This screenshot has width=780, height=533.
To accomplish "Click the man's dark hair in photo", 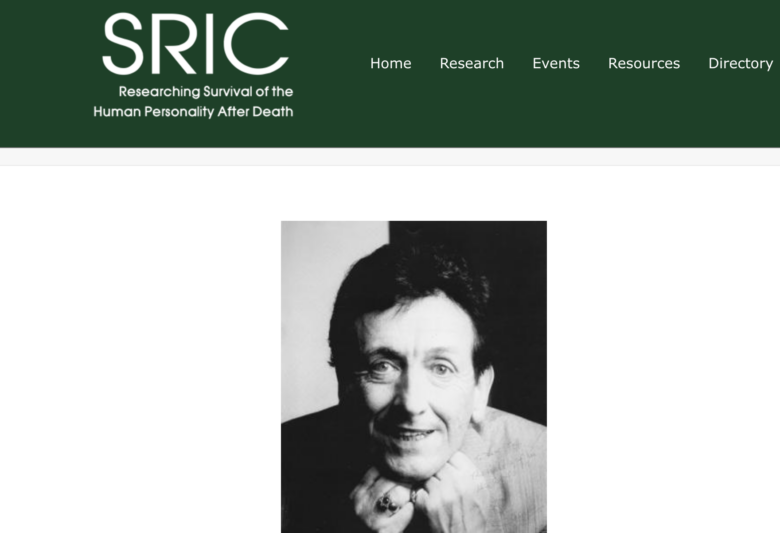I will tap(408, 284).
